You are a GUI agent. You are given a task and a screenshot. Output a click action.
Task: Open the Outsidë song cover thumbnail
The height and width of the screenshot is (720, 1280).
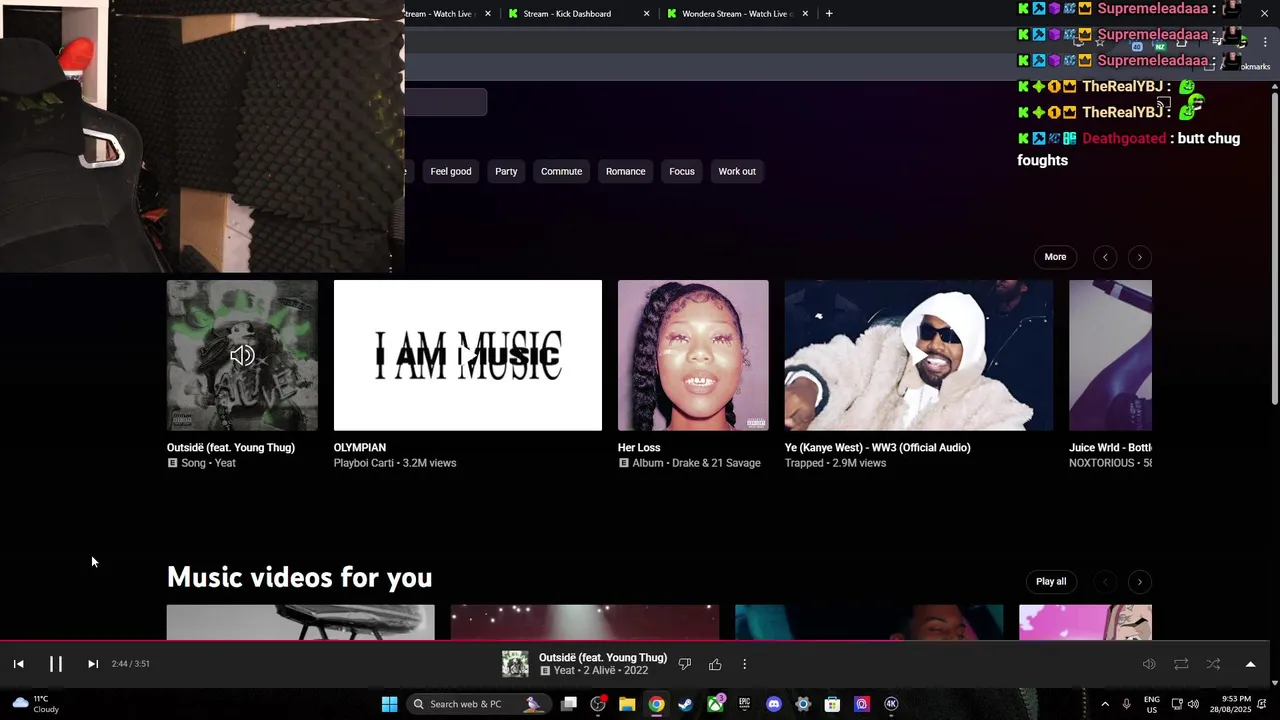[242, 355]
